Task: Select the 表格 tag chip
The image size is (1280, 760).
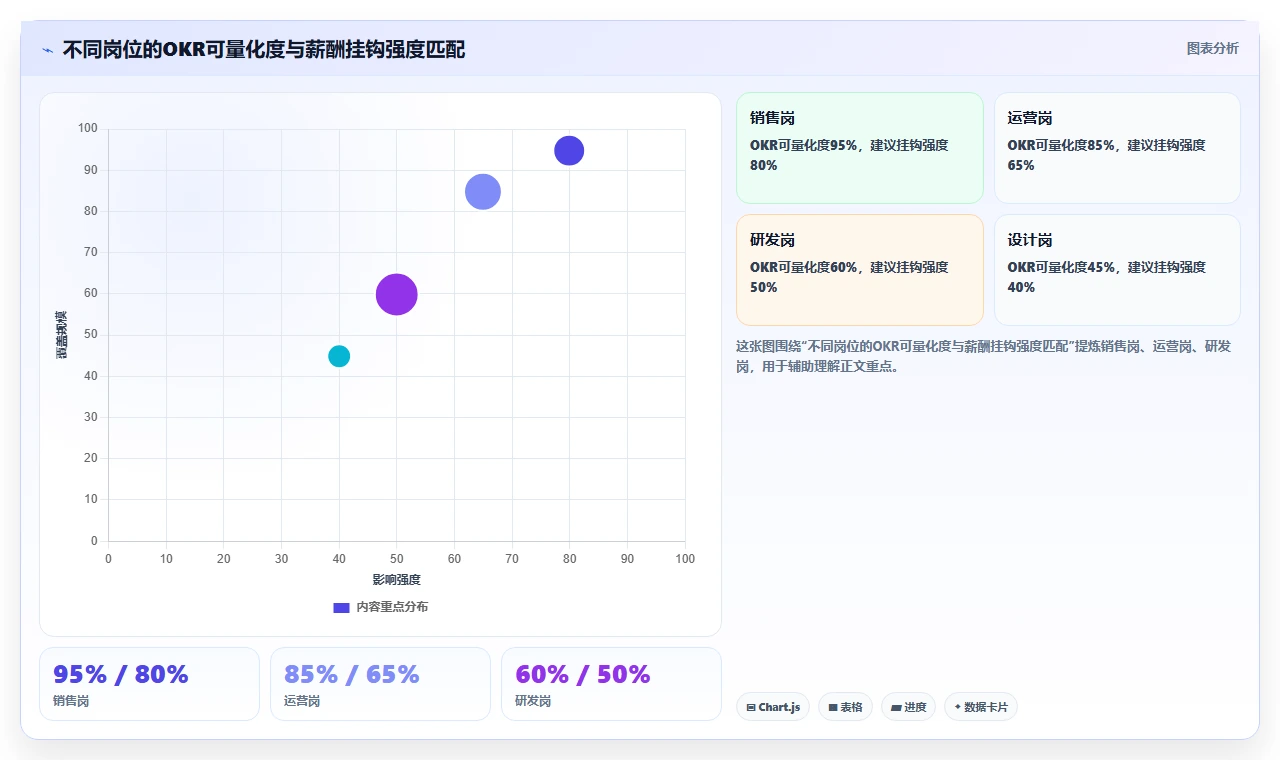Action: pos(845,707)
